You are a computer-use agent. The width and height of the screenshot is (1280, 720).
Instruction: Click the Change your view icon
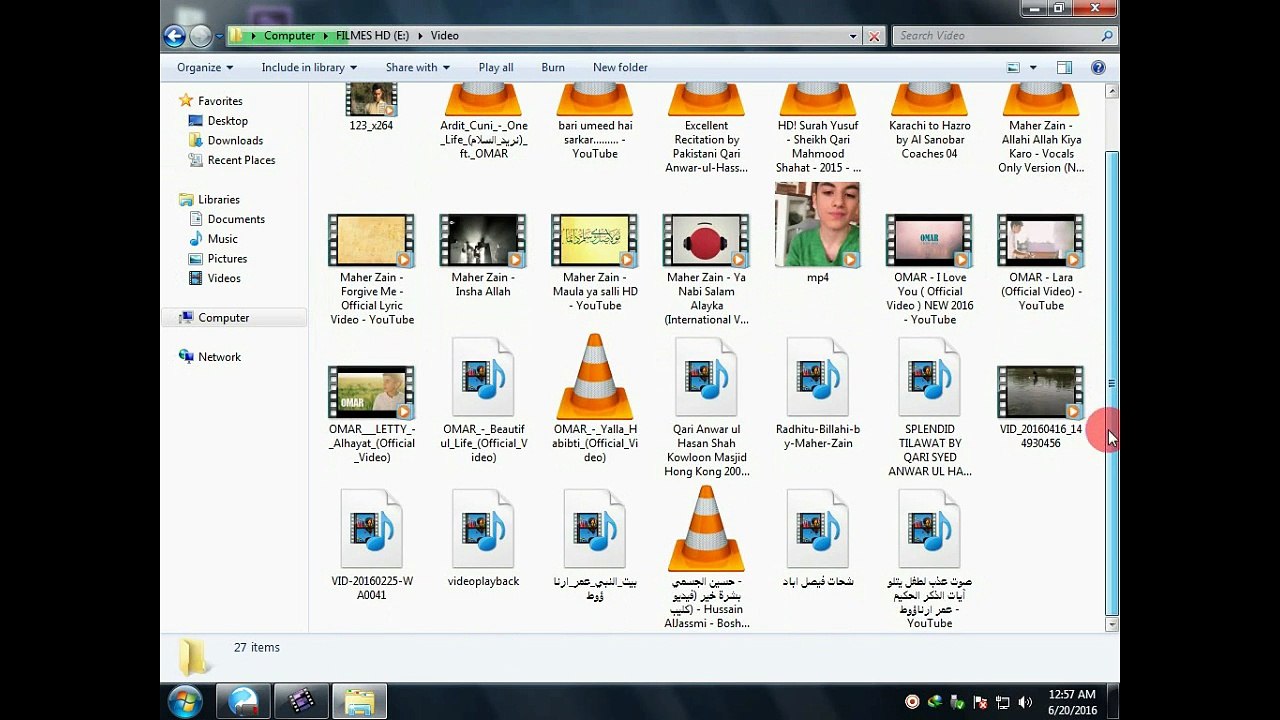[1013, 67]
